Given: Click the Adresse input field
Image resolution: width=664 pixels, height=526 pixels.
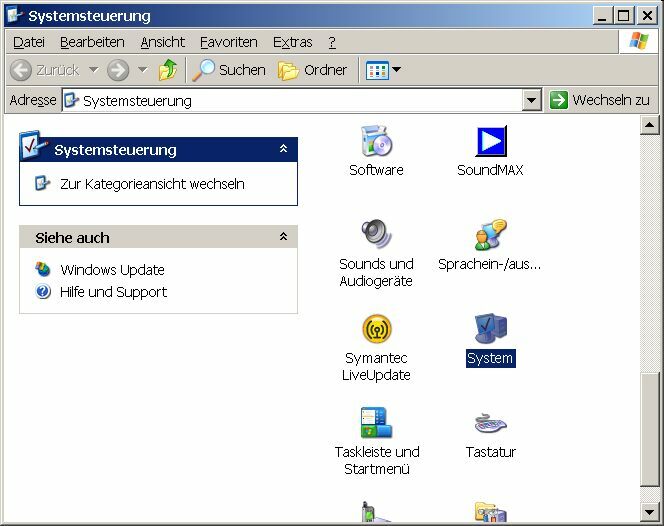Looking at the screenshot, I should point(292,101).
